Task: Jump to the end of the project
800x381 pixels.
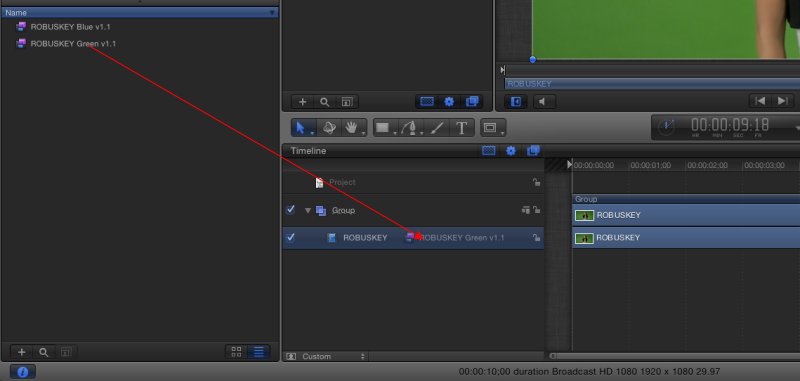Action: [x=783, y=101]
